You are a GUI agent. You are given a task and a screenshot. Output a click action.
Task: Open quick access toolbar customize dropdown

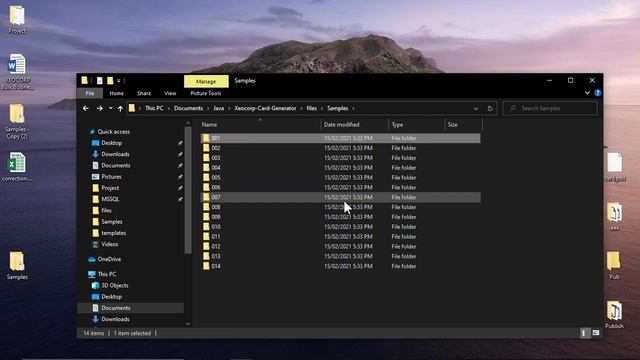click(x=119, y=81)
